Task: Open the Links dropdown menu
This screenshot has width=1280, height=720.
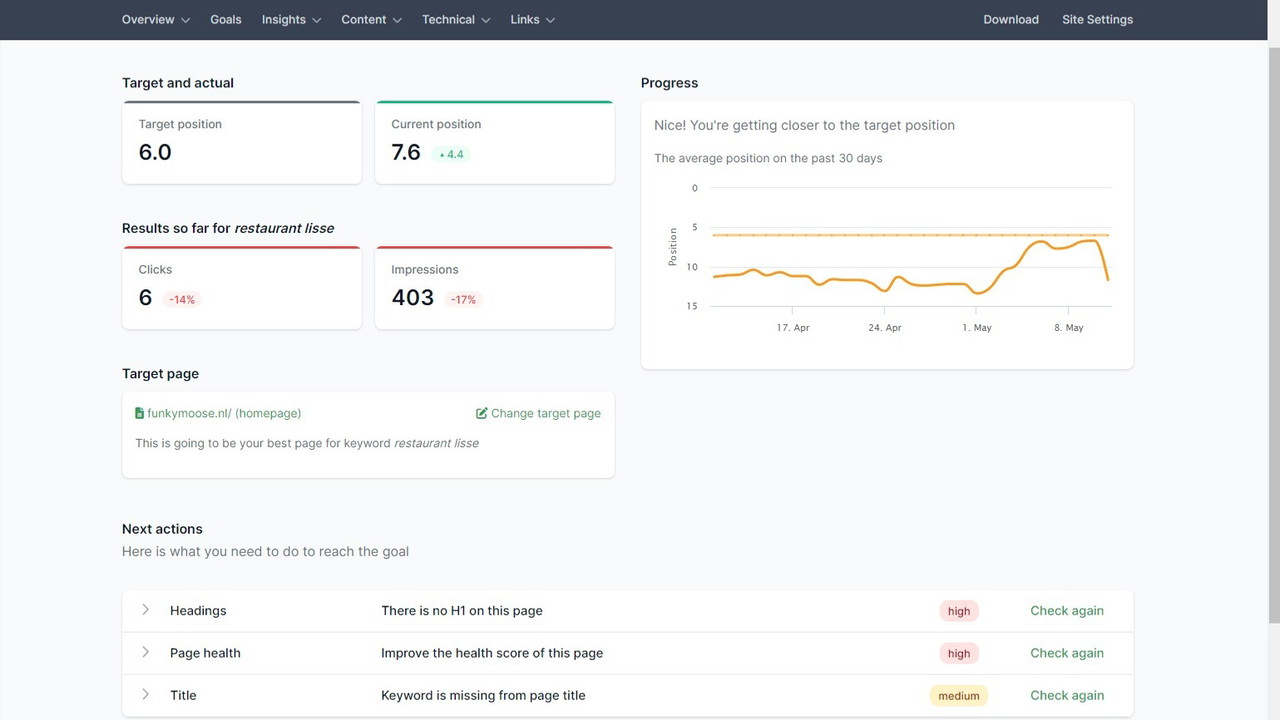Action: (x=532, y=19)
